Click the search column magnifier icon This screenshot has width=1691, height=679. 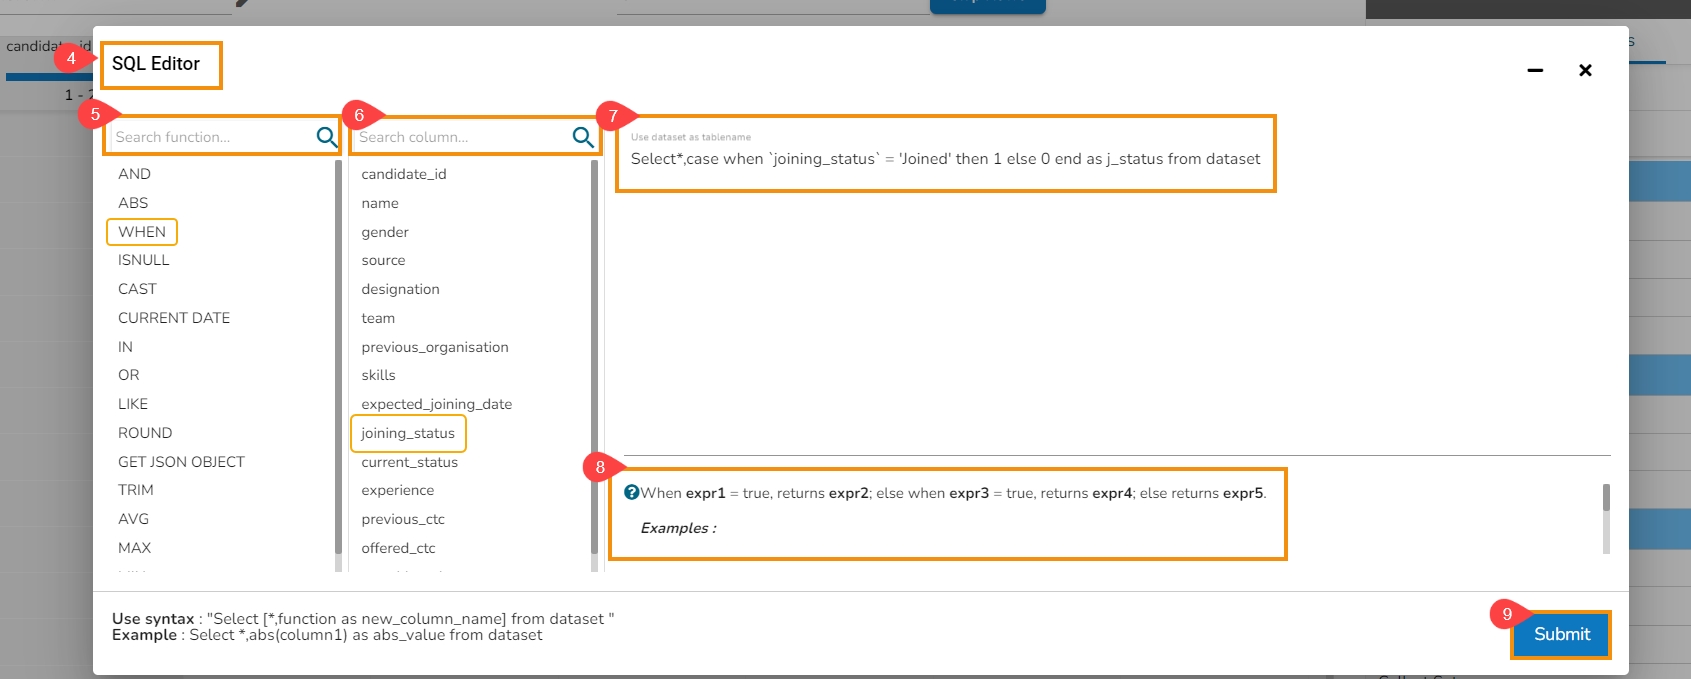(583, 137)
